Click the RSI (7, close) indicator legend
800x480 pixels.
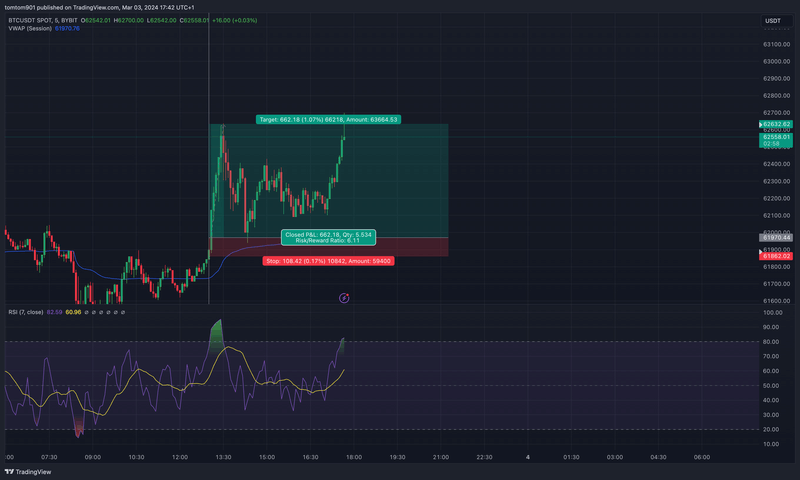point(26,312)
